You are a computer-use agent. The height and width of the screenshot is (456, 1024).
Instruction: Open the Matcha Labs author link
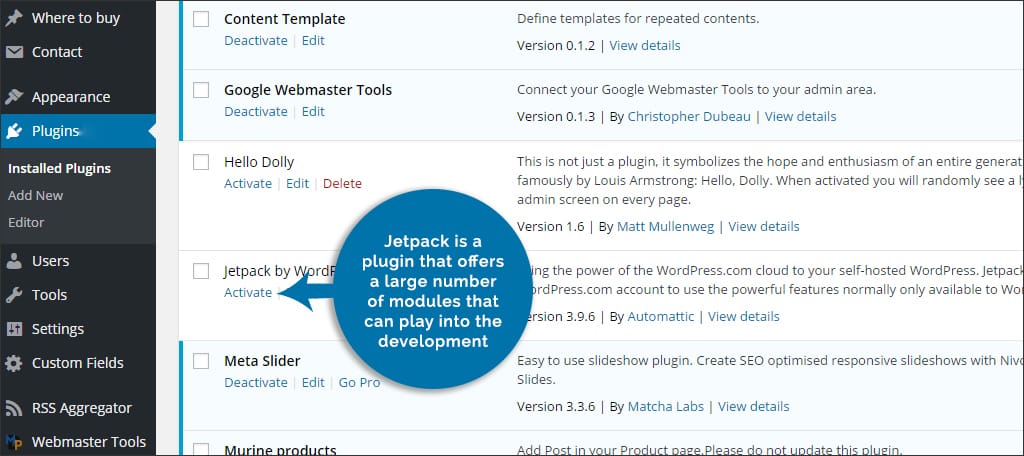pyautogui.click(x=665, y=406)
